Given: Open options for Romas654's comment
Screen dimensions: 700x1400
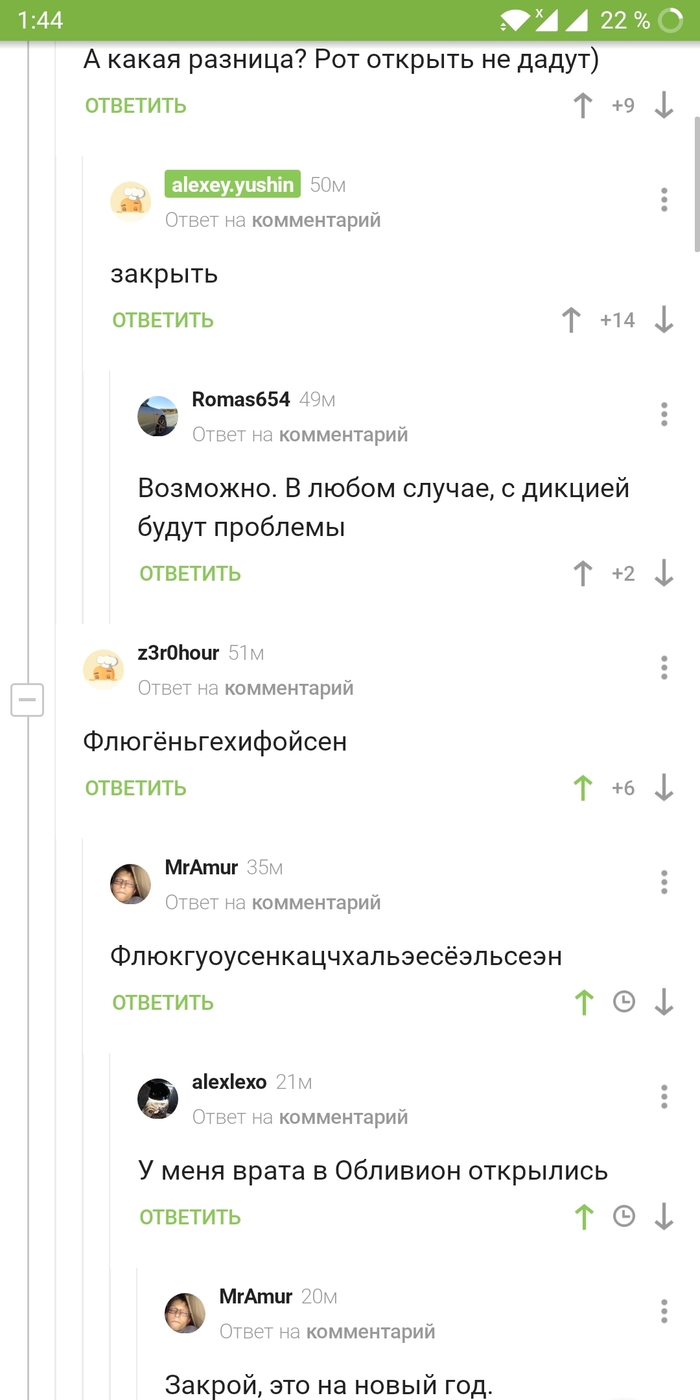Looking at the screenshot, I should [663, 414].
